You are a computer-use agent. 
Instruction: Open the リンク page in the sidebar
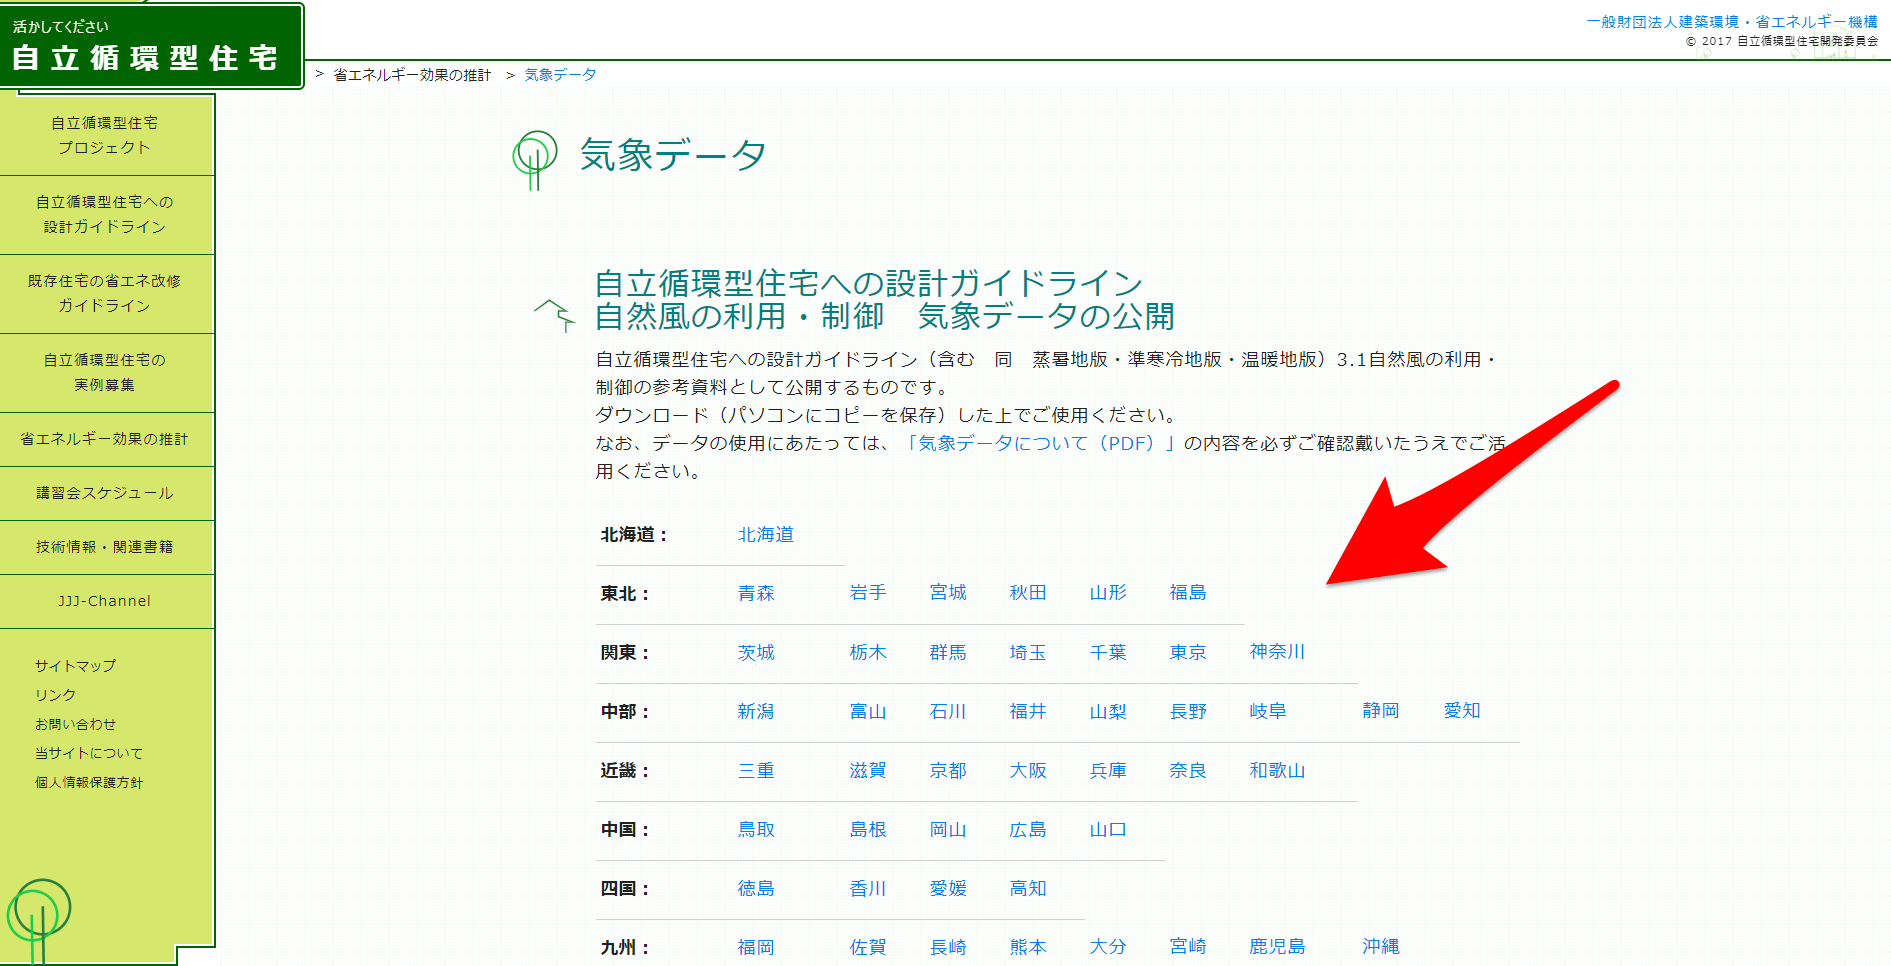[55, 694]
